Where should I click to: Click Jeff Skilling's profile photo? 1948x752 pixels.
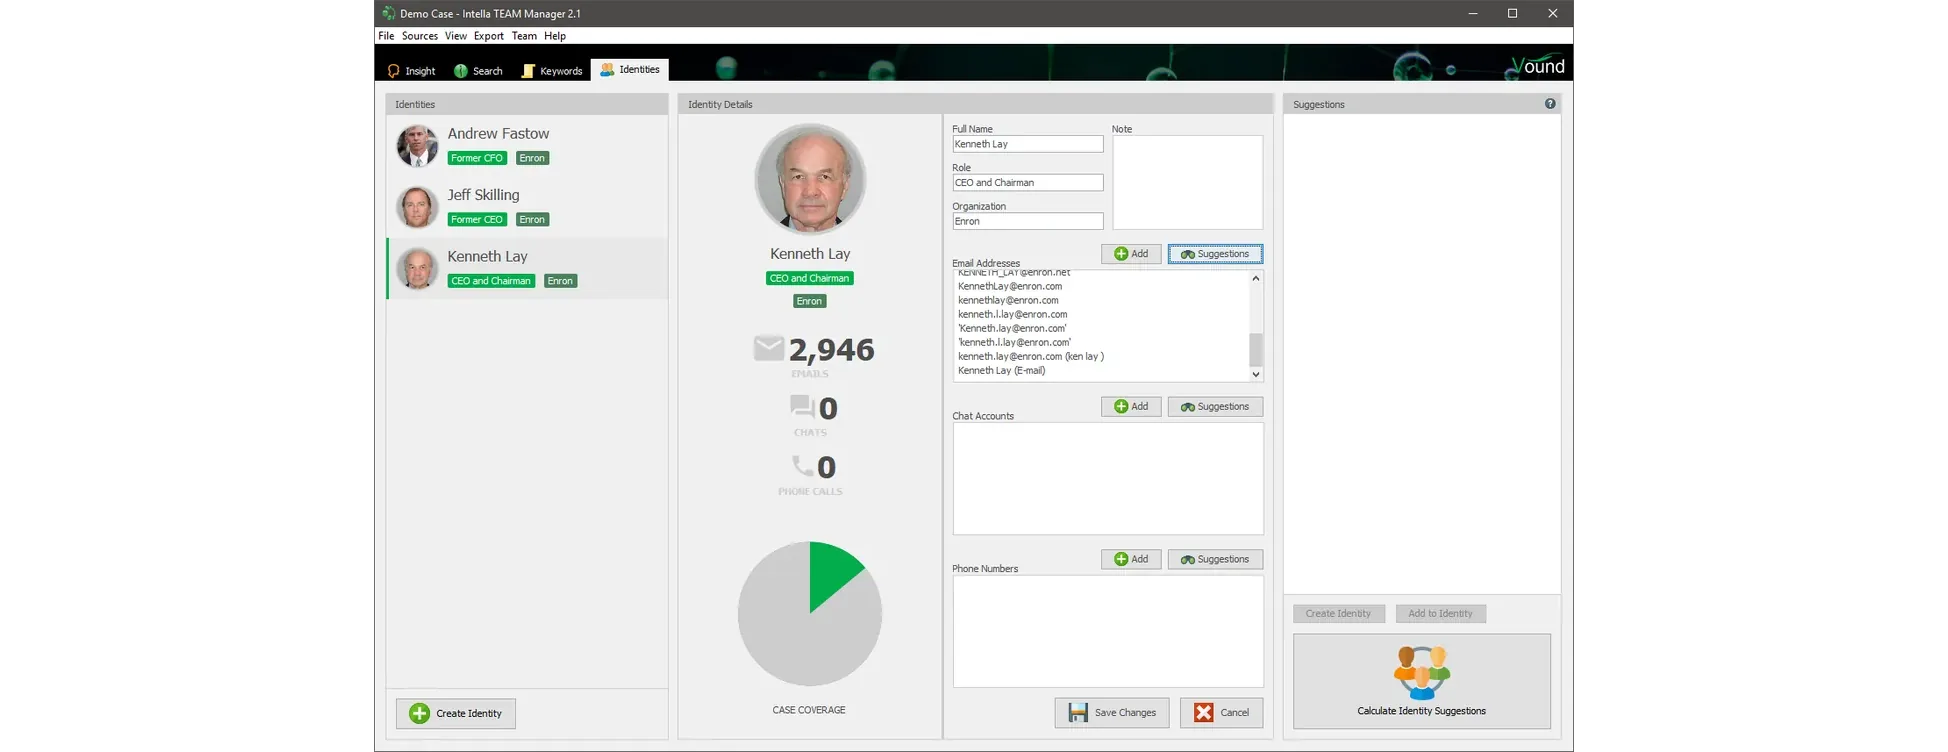coord(417,207)
